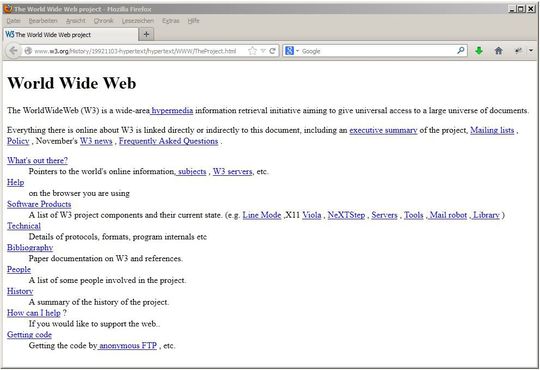This screenshot has height=370, width=540.
Task: Follow the Policy link
Action: [x=18, y=141]
